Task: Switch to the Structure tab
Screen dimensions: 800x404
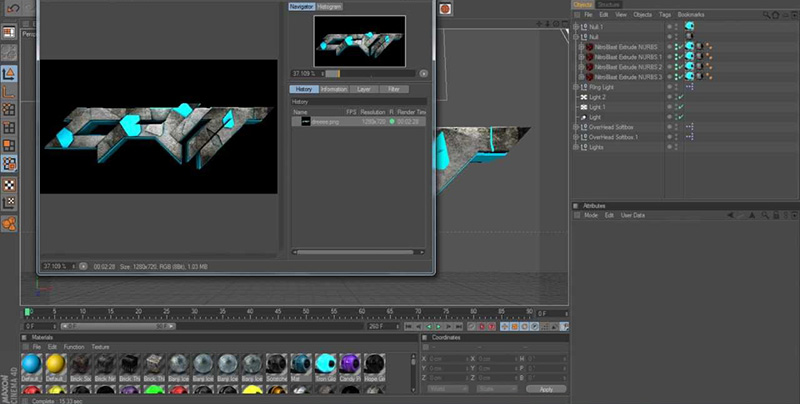Action: tap(608, 5)
